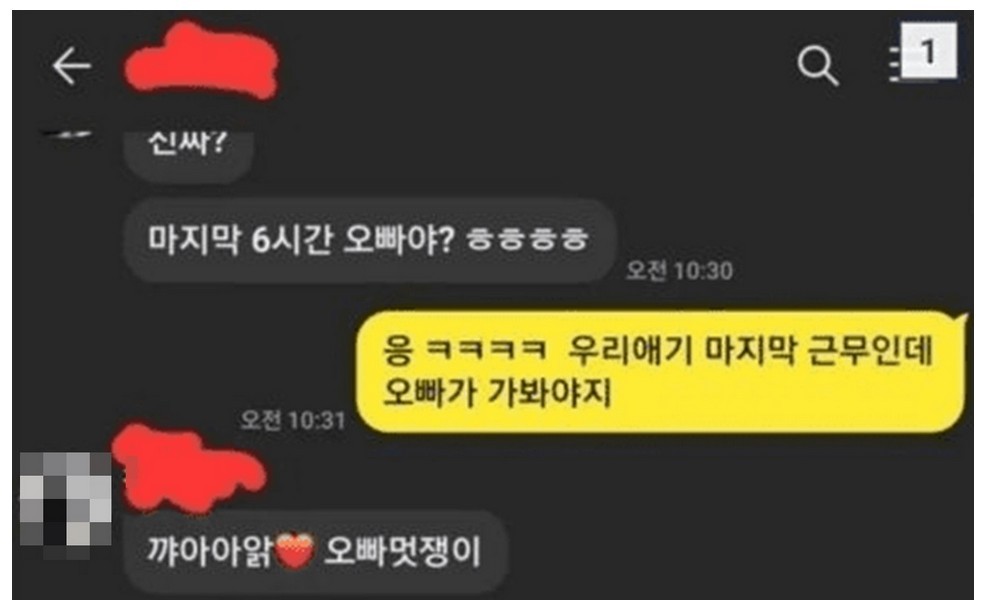This screenshot has width=999, height=600.
Task: Click the 'ㅎㅎㅎㅎ' text in the gray bubble
Action: [527, 240]
